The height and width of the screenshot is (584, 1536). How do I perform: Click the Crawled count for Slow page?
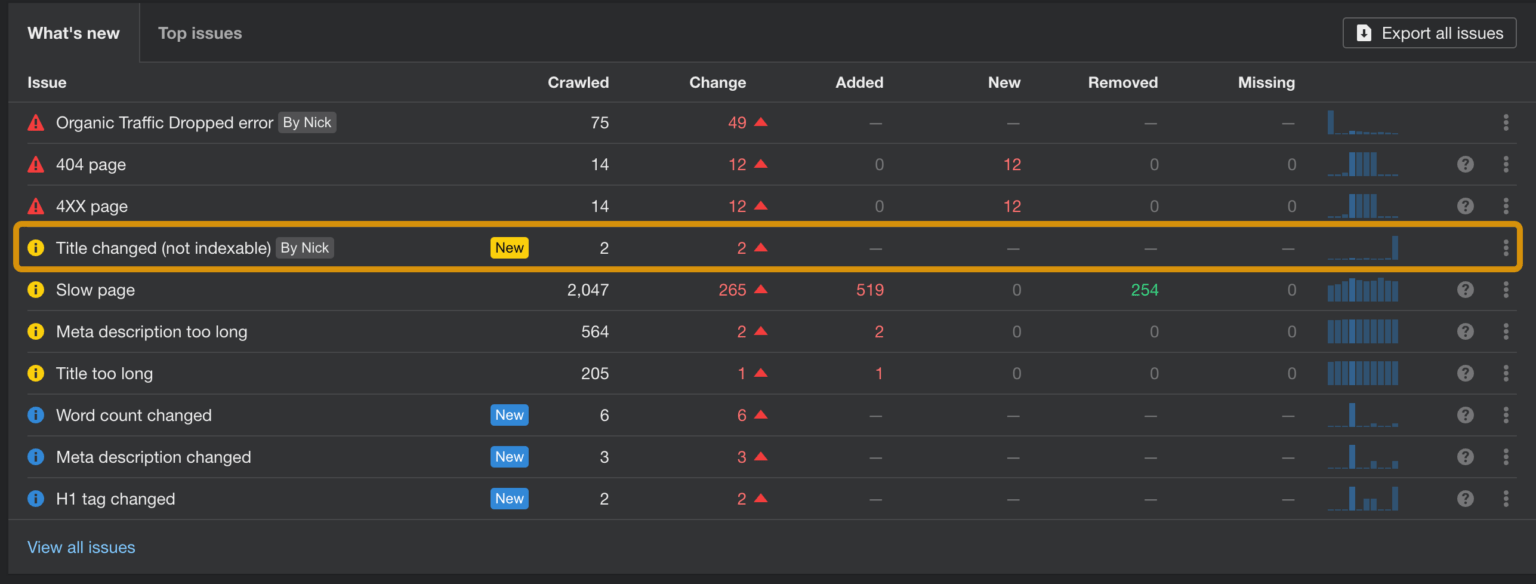589,289
